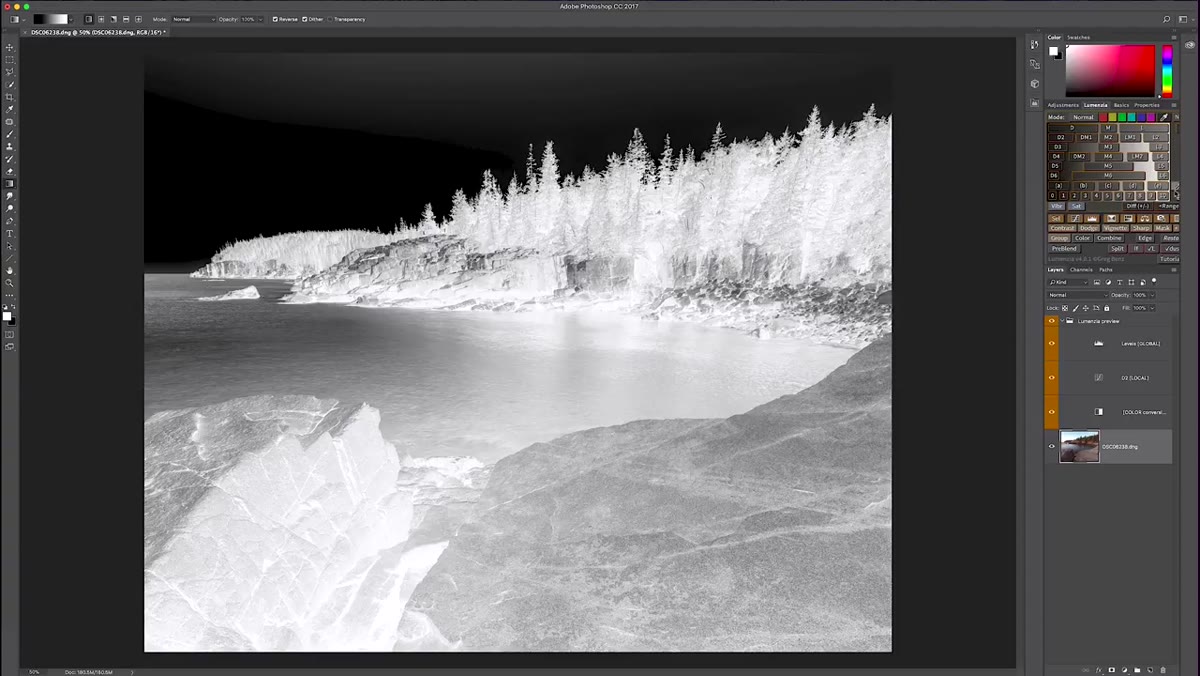Open the layer Kind filter dropdown
The height and width of the screenshot is (676, 1200).
[x=1068, y=282]
